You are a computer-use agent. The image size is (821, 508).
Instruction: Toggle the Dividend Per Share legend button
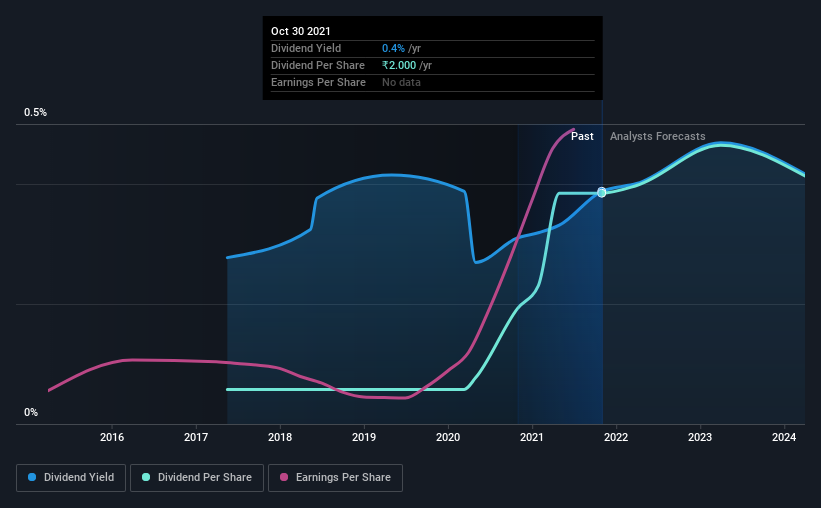[197, 478]
